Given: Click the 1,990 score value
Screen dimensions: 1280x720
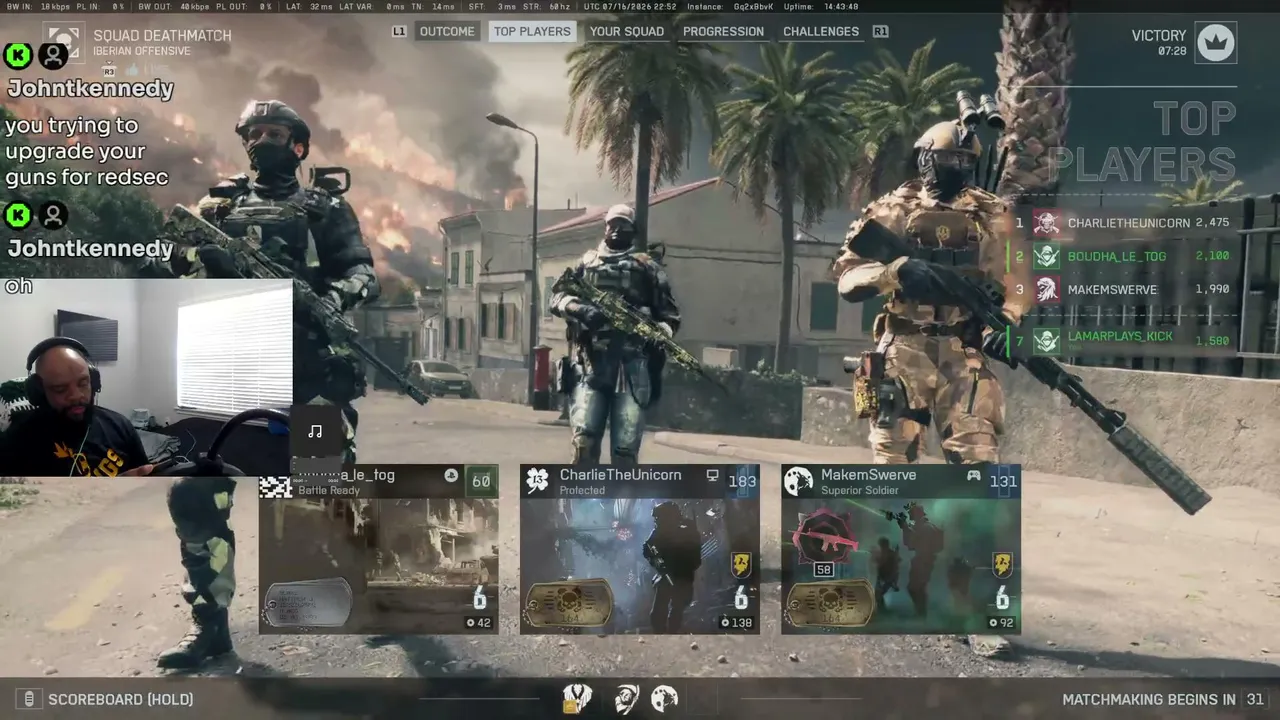Looking at the screenshot, I should pos(1212,290).
